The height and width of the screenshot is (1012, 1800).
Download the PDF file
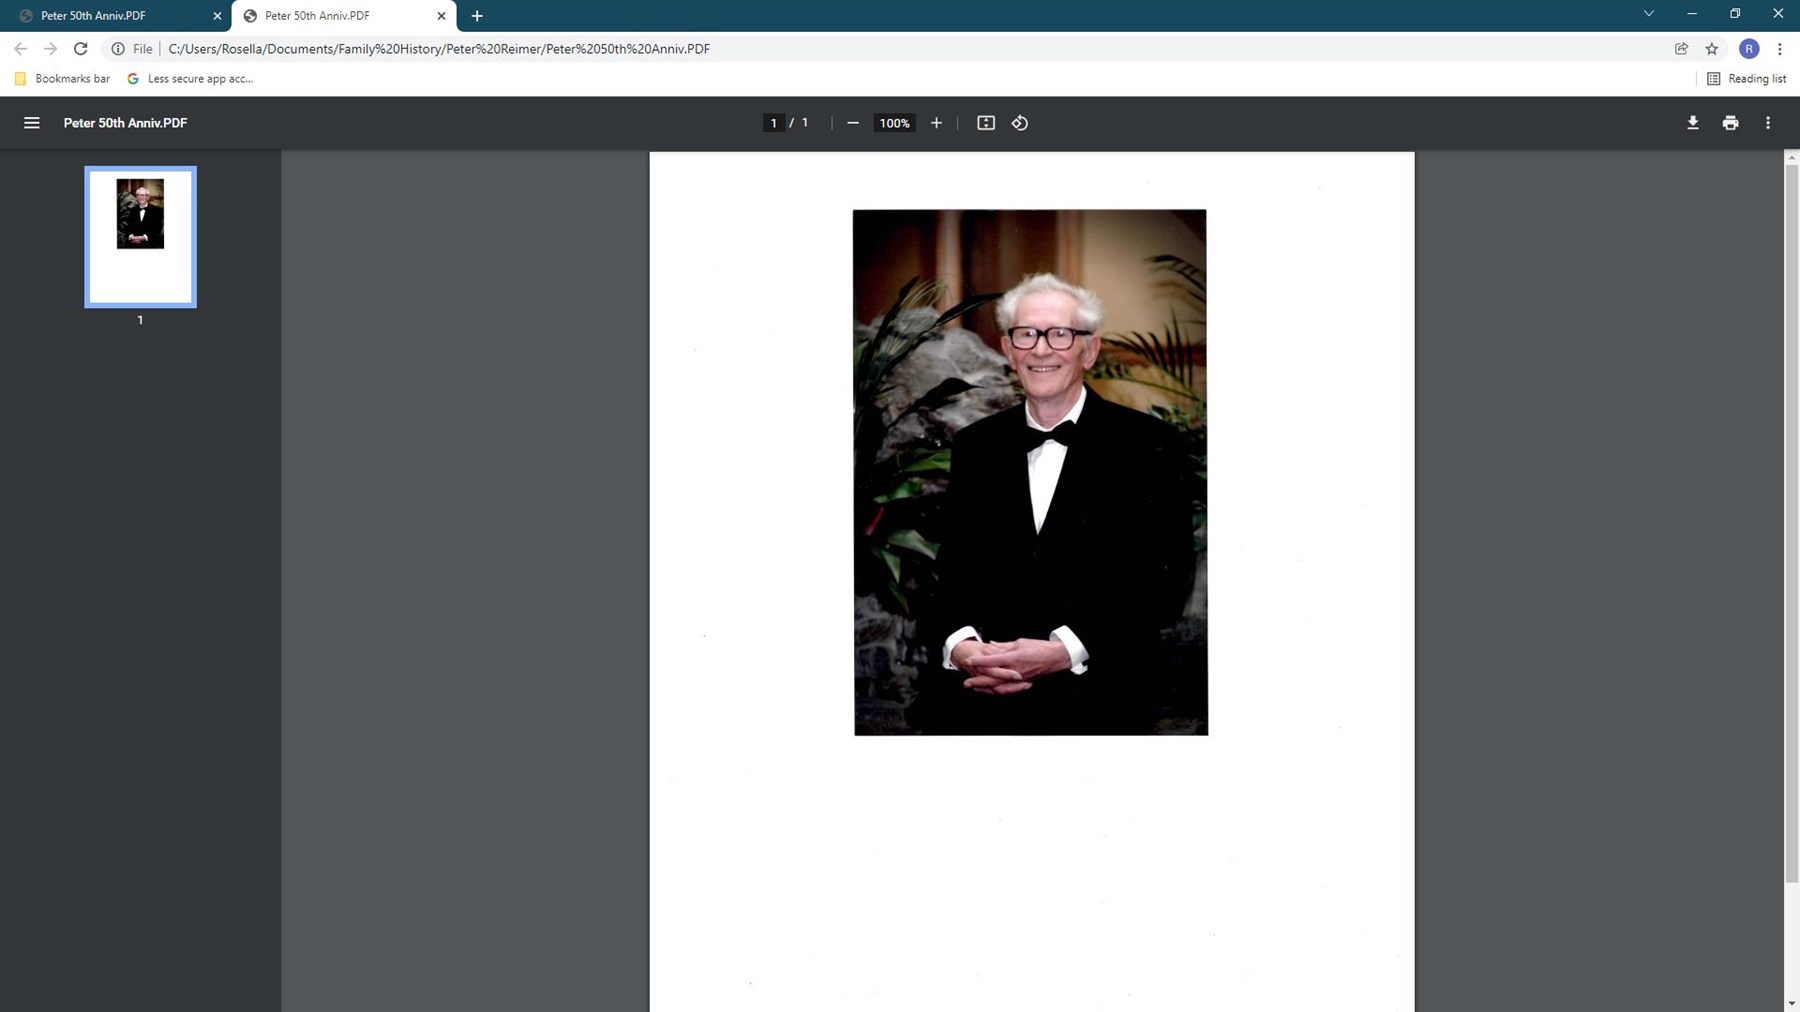coord(1692,123)
